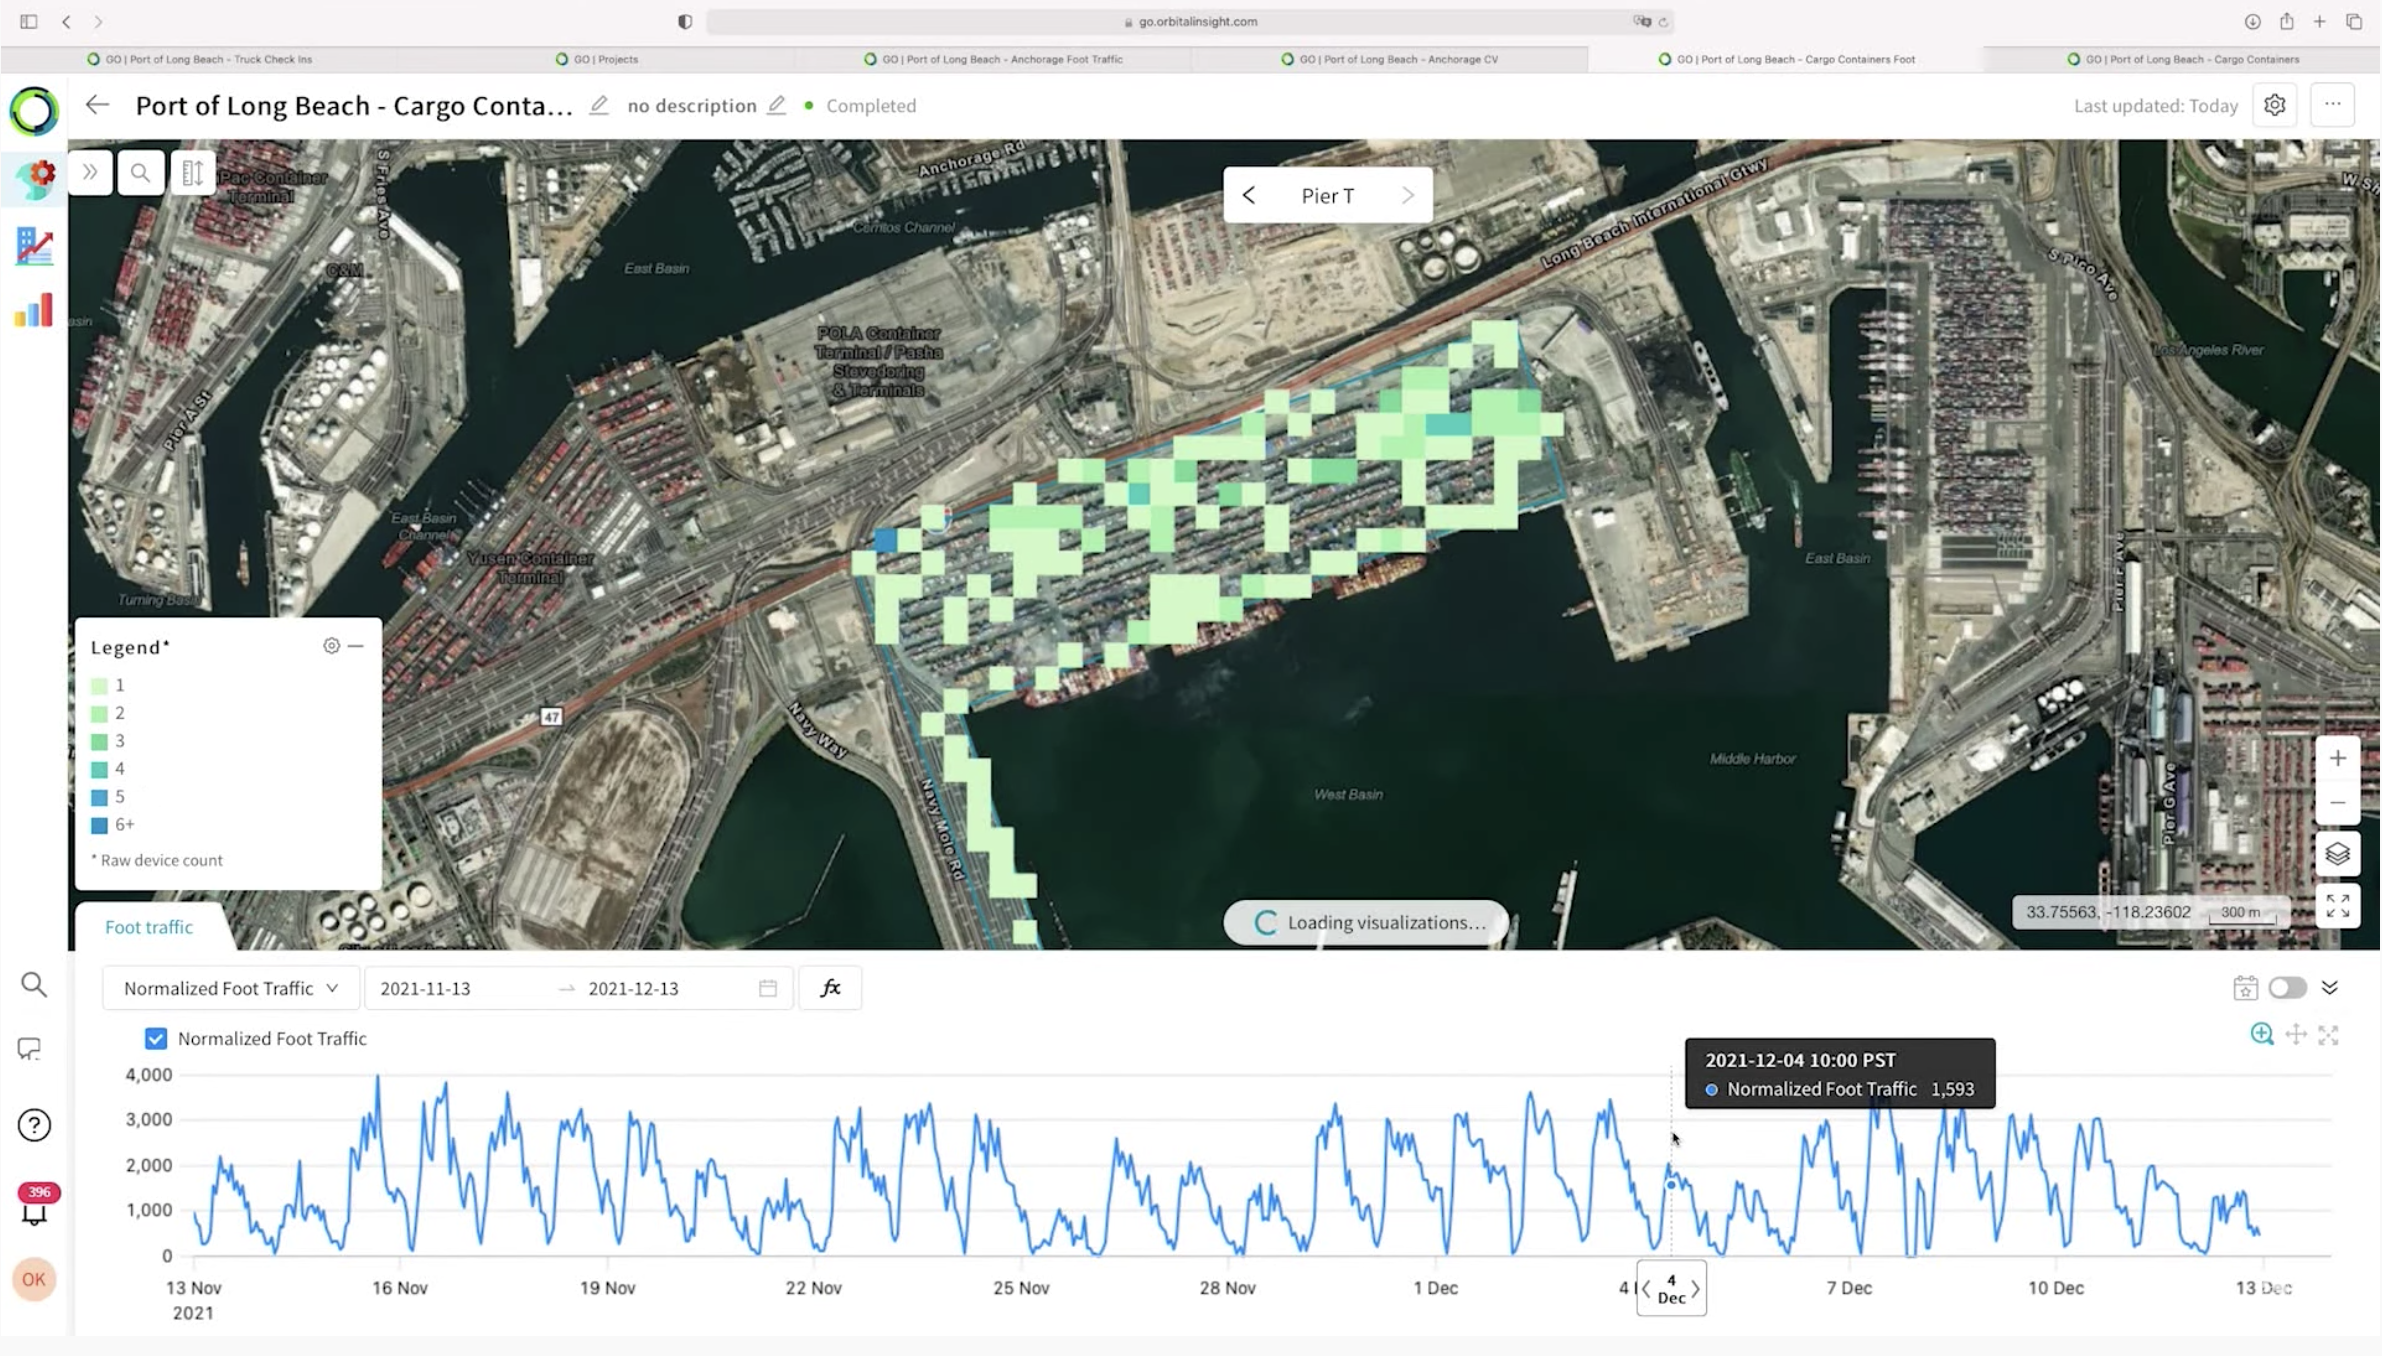This screenshot has width=2382, height=1356.
Task: Open the Help question mark icon
Action: (x=34, y=1125)
